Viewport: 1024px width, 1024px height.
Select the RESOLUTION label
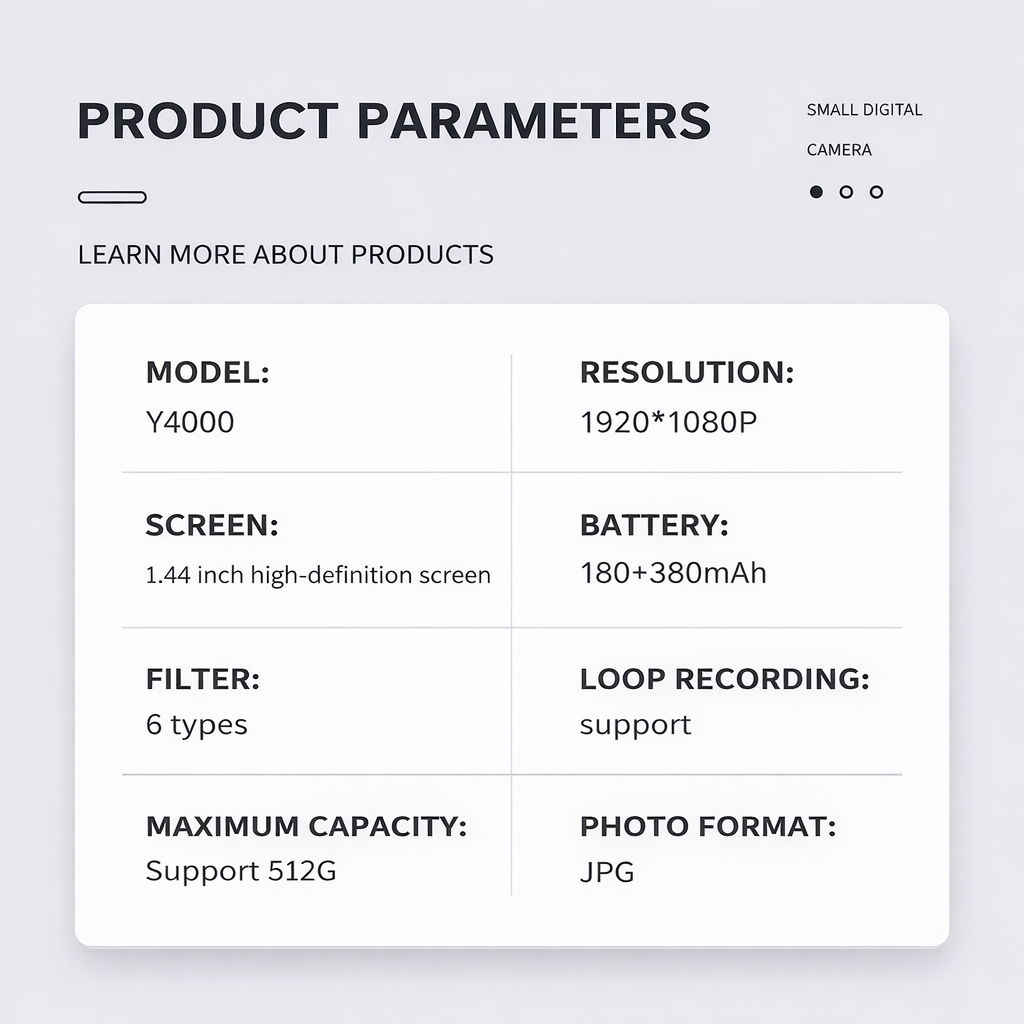(x=686, y=373)
